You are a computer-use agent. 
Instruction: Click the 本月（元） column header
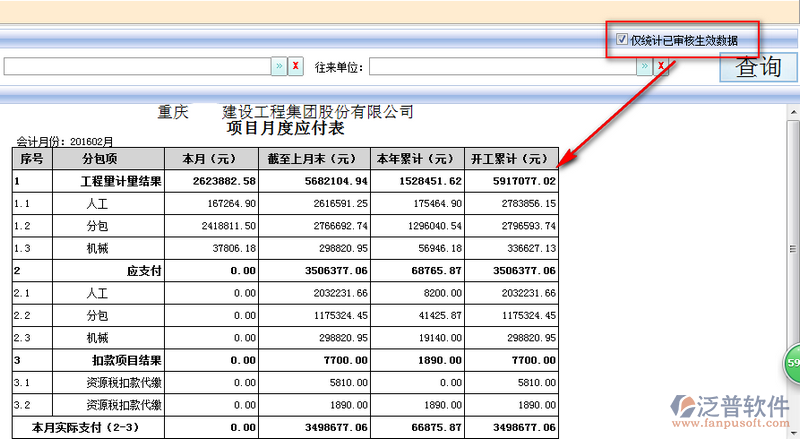[213, 159]
